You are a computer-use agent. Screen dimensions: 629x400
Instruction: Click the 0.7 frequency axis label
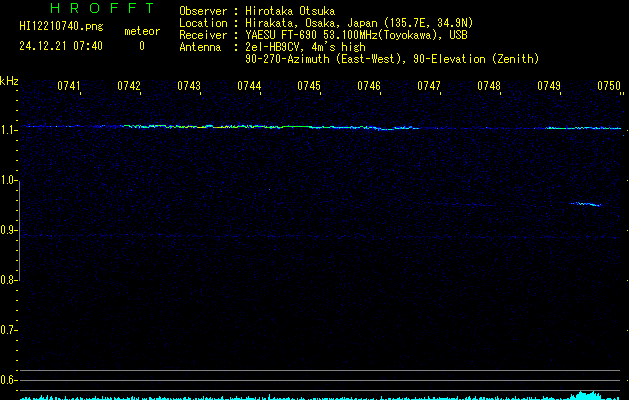[x=8, y=330]
